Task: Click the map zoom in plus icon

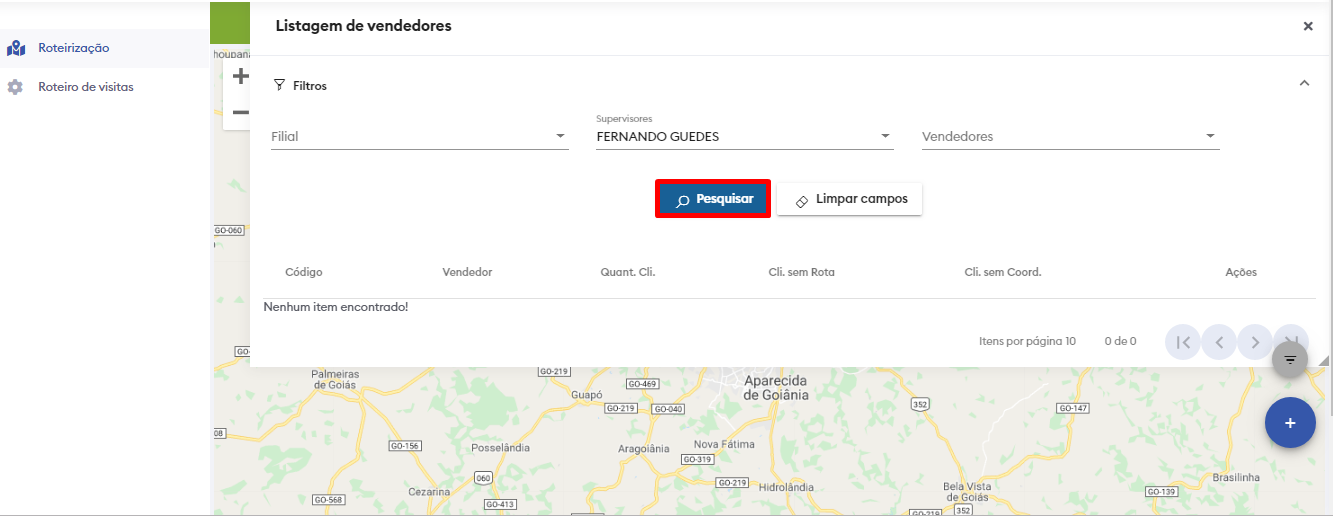Action: [x=240, y=76]
